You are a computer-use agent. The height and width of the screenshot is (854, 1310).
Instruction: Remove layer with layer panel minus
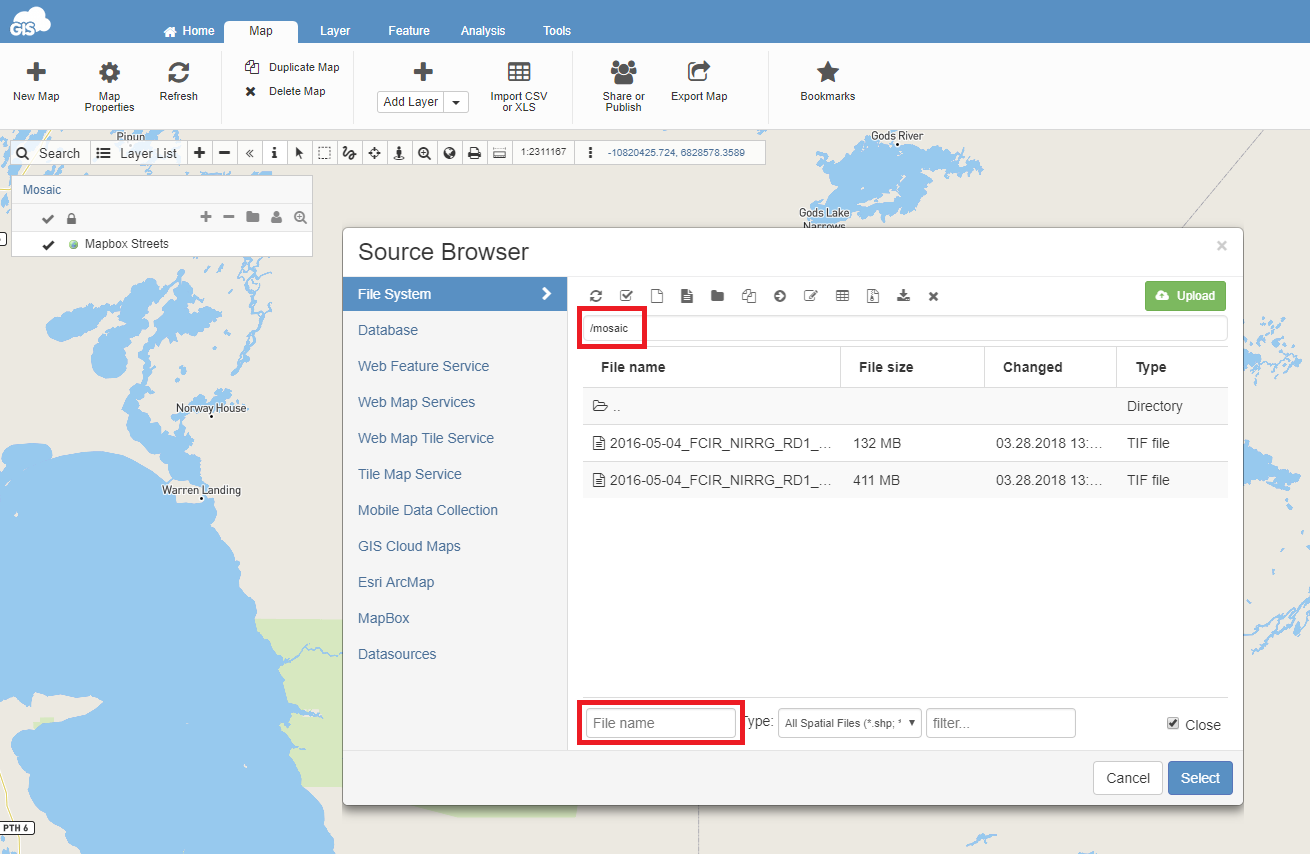[229, 217]
